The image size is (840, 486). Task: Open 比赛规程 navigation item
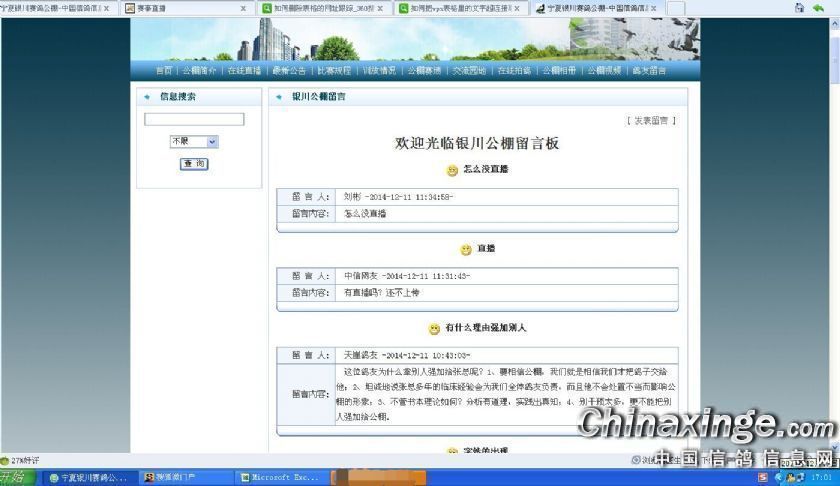click(334, 71)
